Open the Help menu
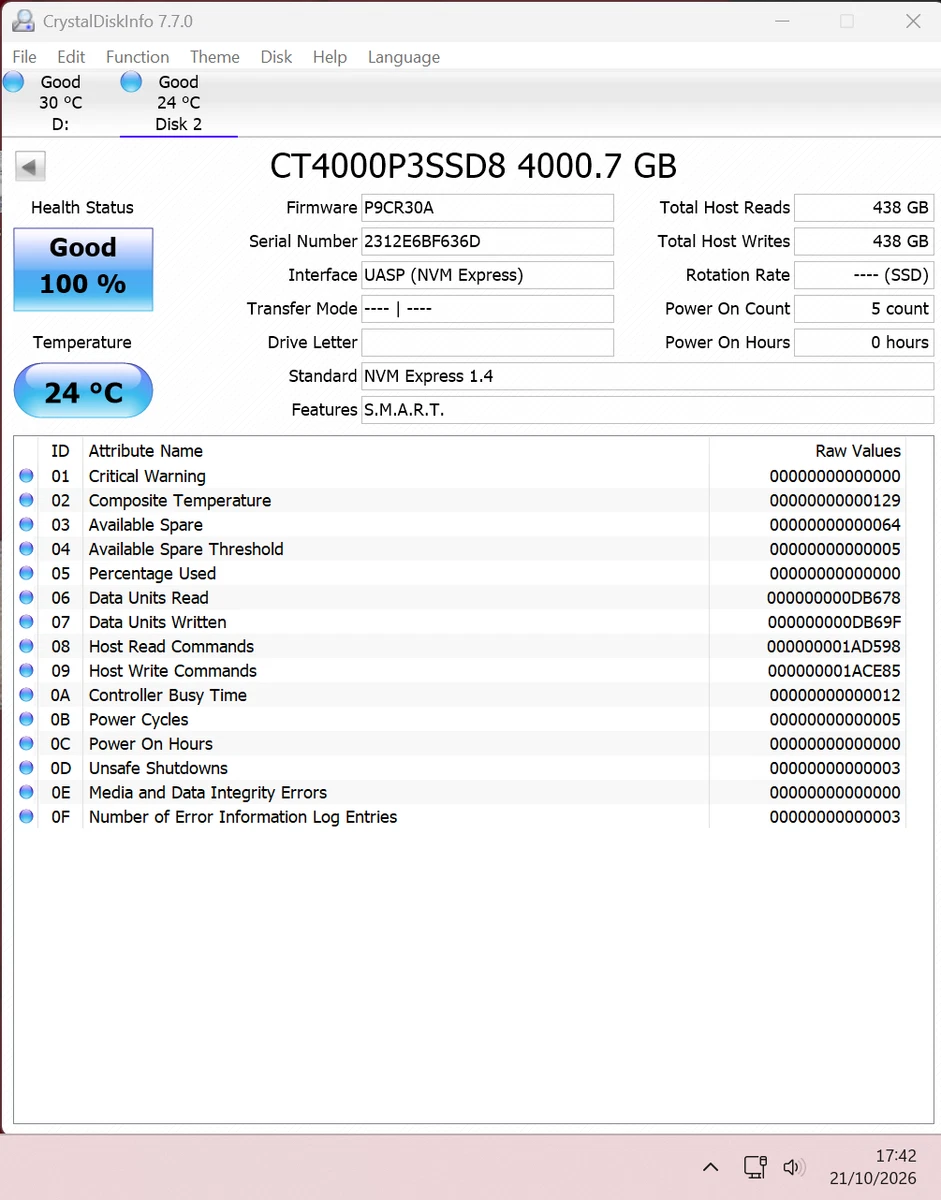 tap(329, 57)
